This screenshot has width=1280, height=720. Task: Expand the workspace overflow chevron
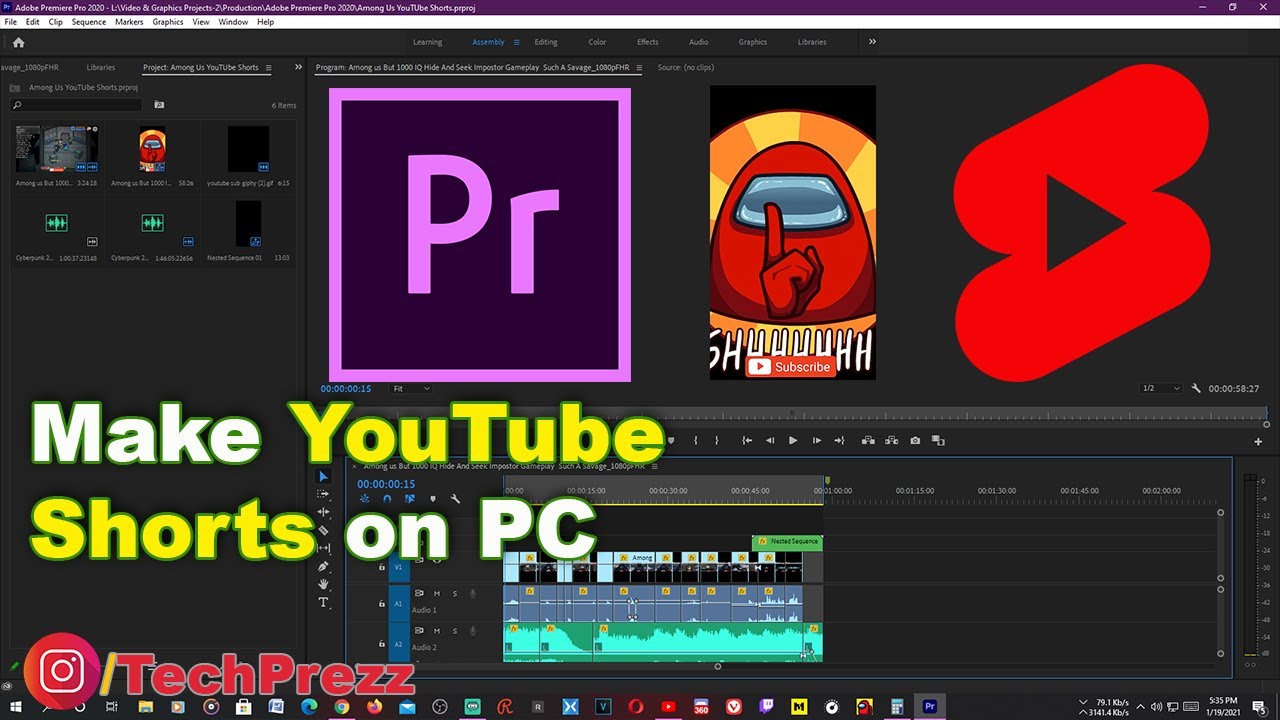coord(872,42)
